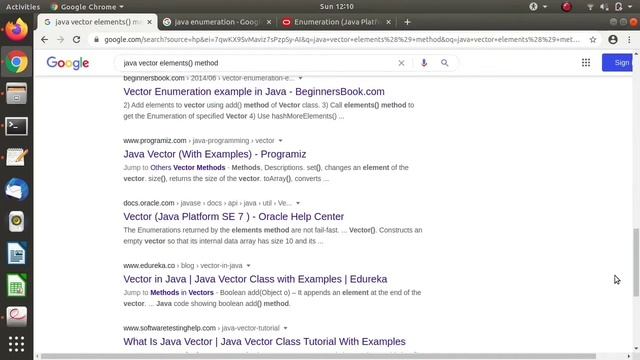This screenshot has width=640, height=360.
Task: Open Firefox from the dock
Action: (x=16, y=30)
